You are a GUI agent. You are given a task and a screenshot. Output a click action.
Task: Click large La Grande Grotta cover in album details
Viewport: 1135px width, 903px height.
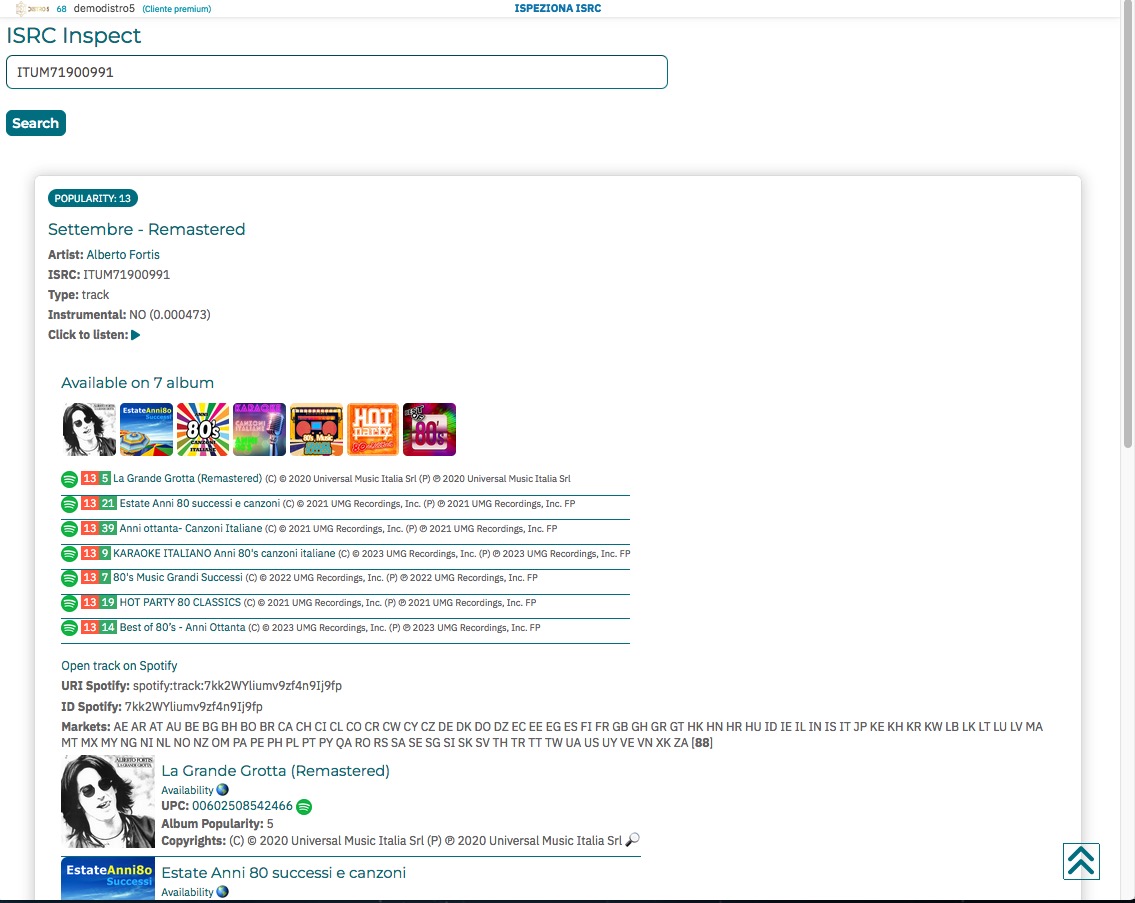[x=108, y=802]
